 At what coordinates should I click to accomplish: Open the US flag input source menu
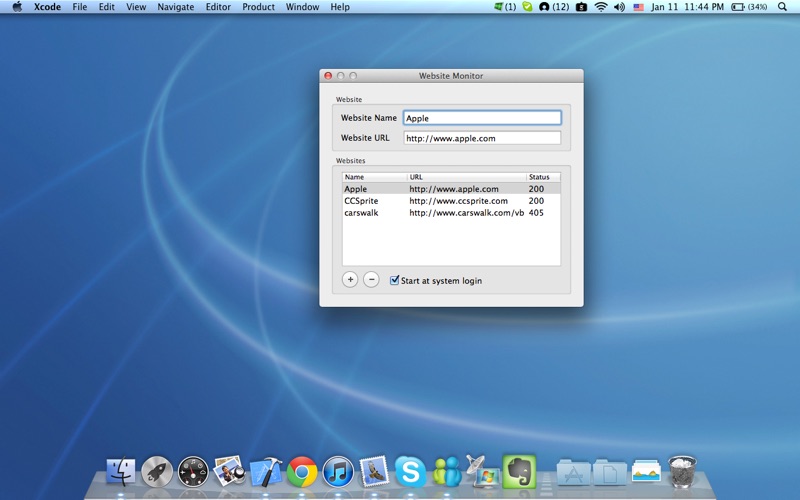(x=638, y=7)
